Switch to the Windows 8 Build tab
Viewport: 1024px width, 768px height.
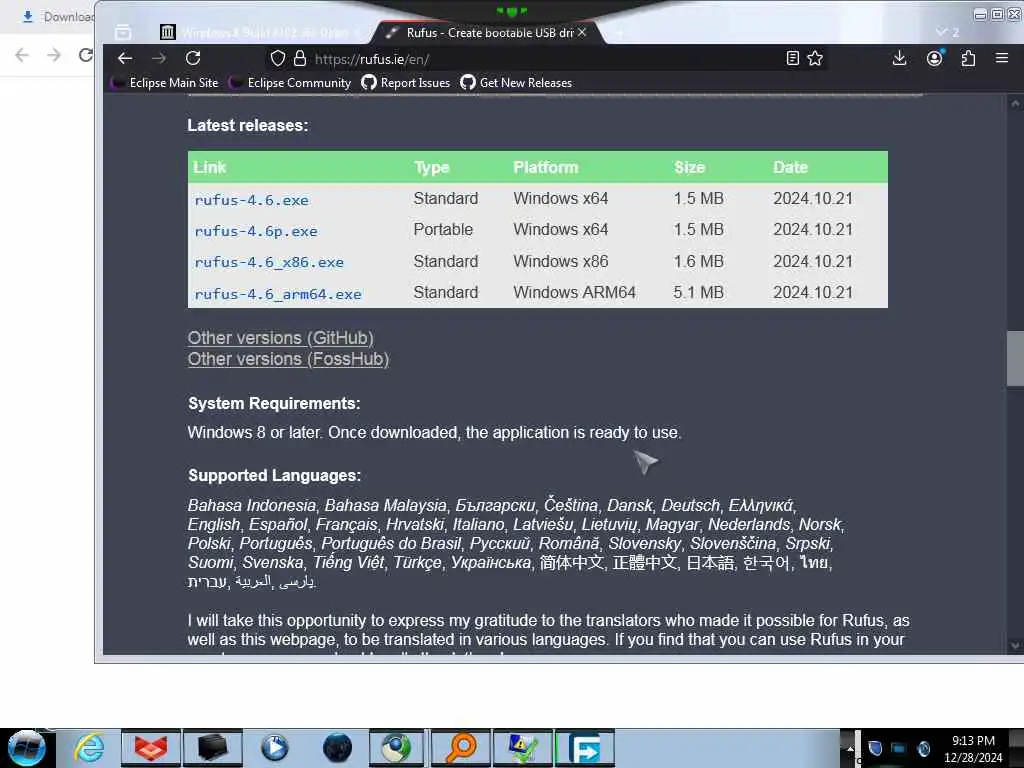click(x=261, y=32)
